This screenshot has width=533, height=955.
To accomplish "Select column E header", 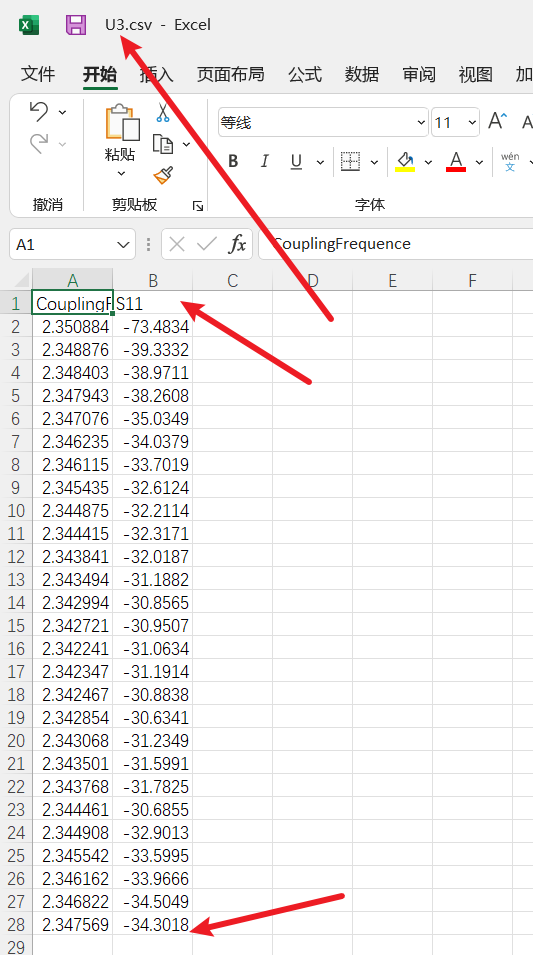I will (392, 280).
